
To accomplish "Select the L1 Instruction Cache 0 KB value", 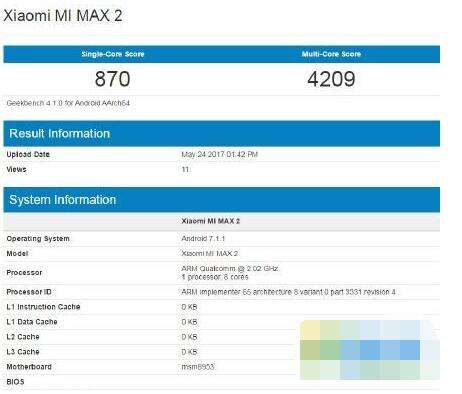I will point(189,307).
